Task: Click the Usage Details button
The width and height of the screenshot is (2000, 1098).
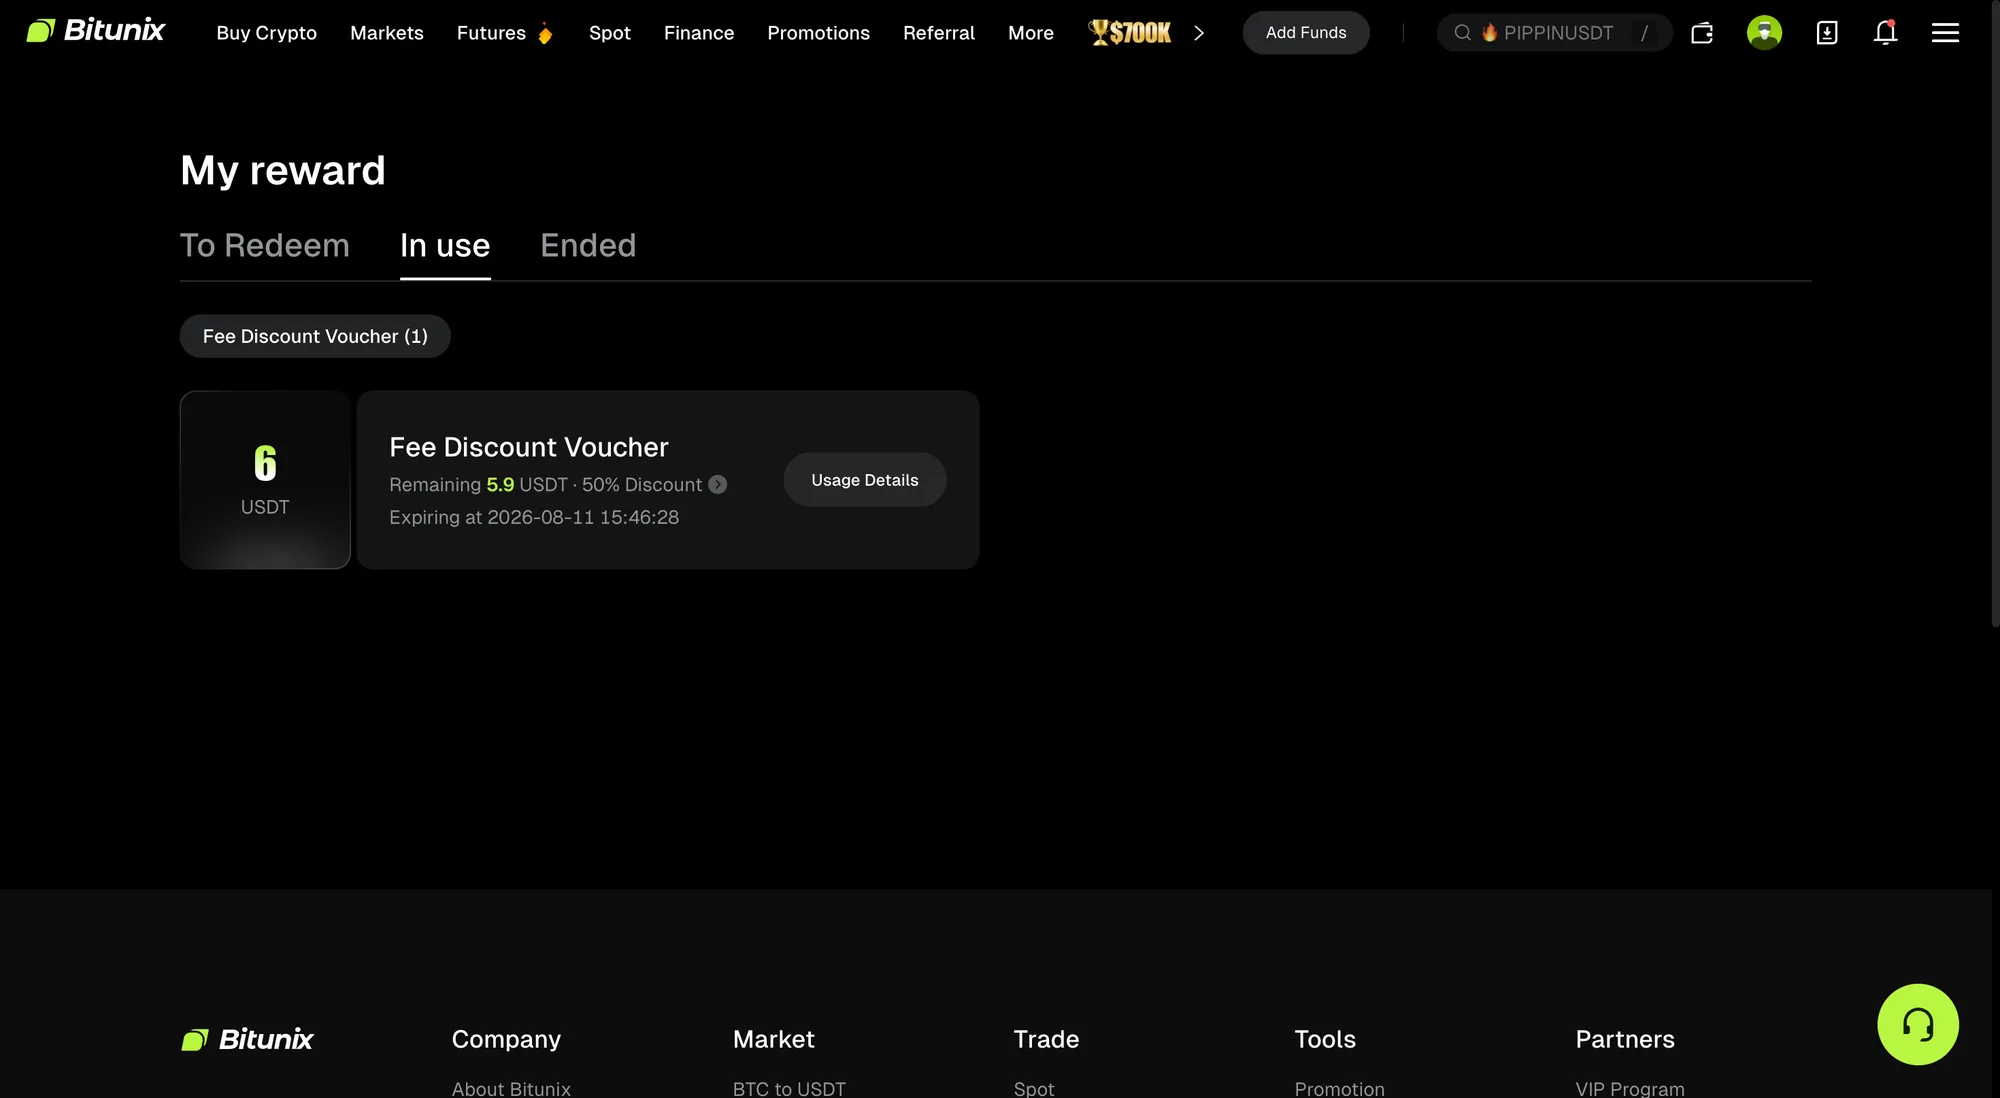Action: pos(865,480)
